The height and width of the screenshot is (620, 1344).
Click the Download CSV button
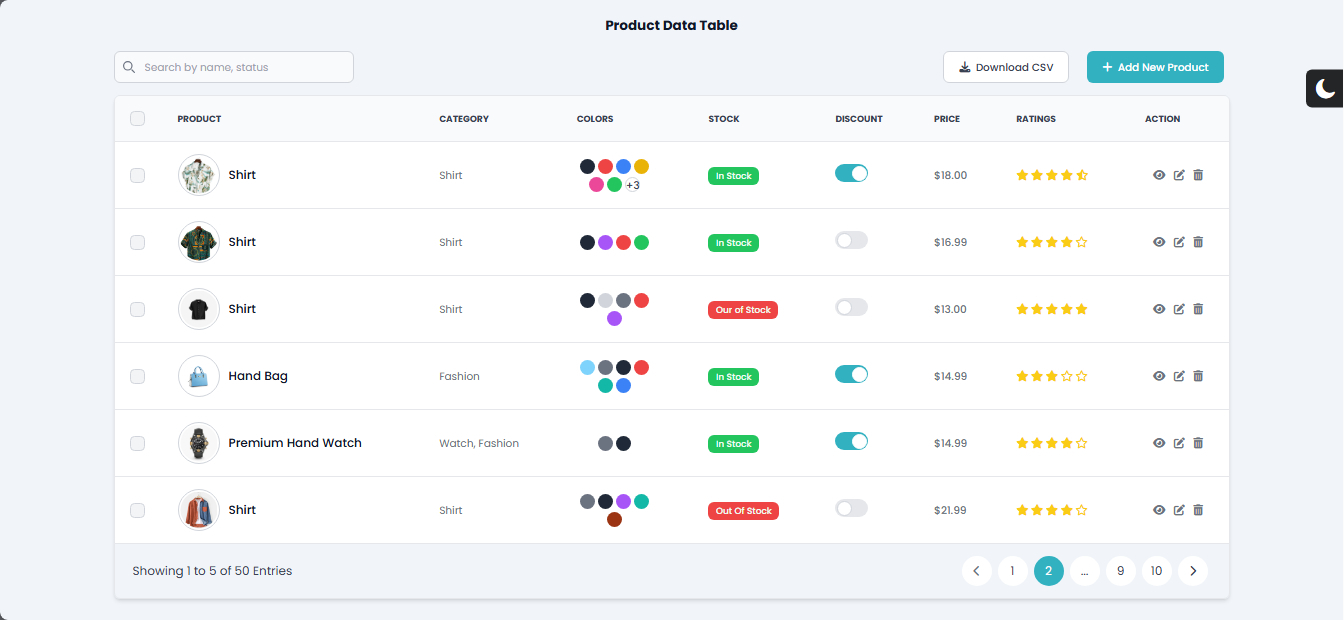(1005, 67)
